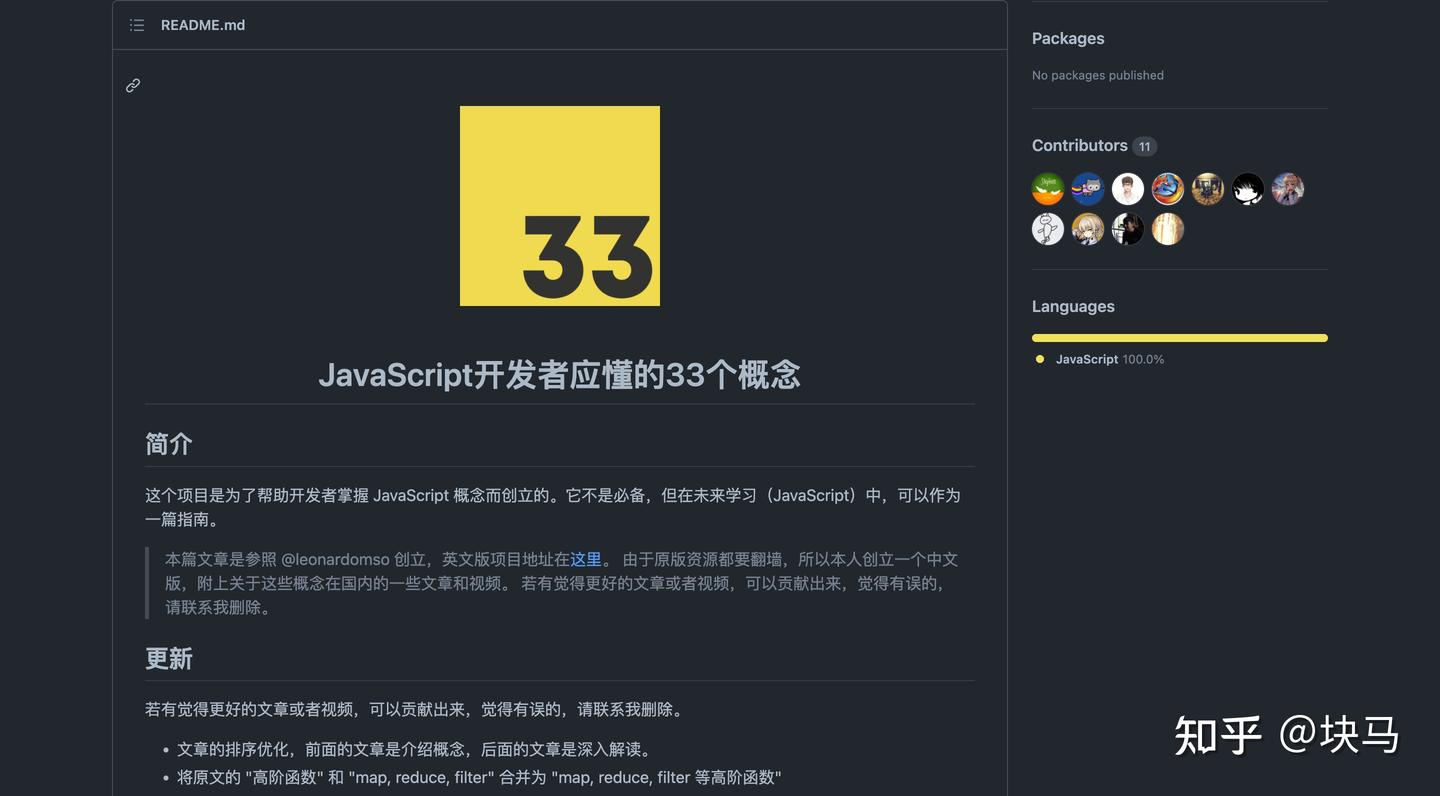Click the 更新 section heading
This screenshot has height=796, width=1440.
(169, 659)
